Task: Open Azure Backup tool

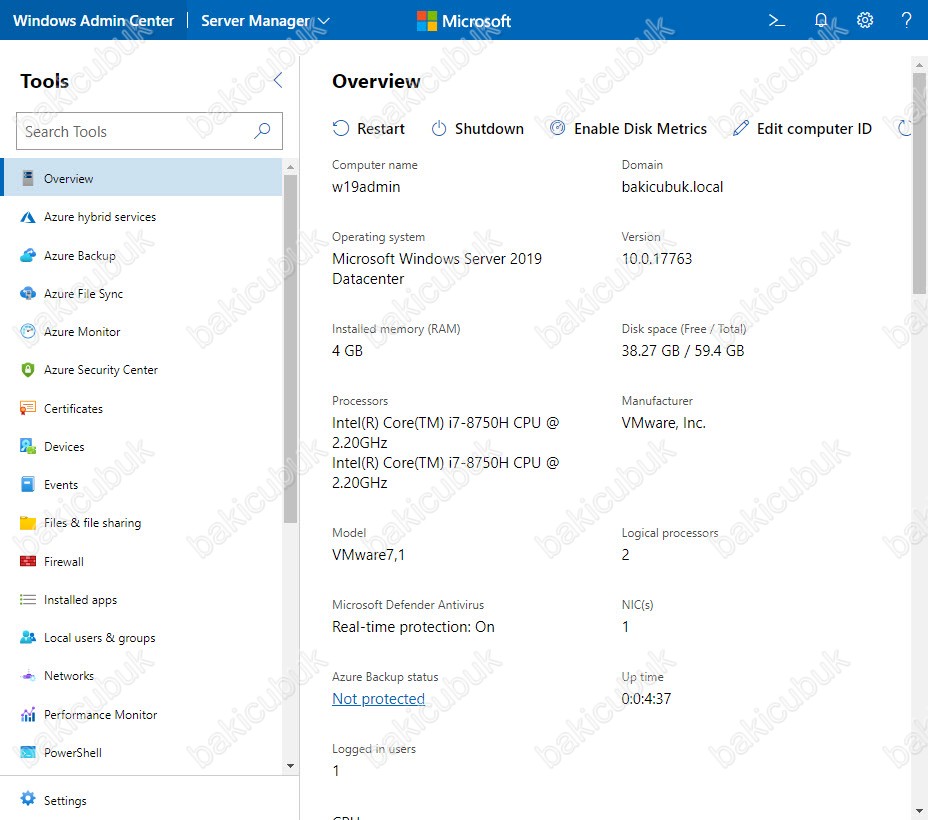Action: point(143,256)
